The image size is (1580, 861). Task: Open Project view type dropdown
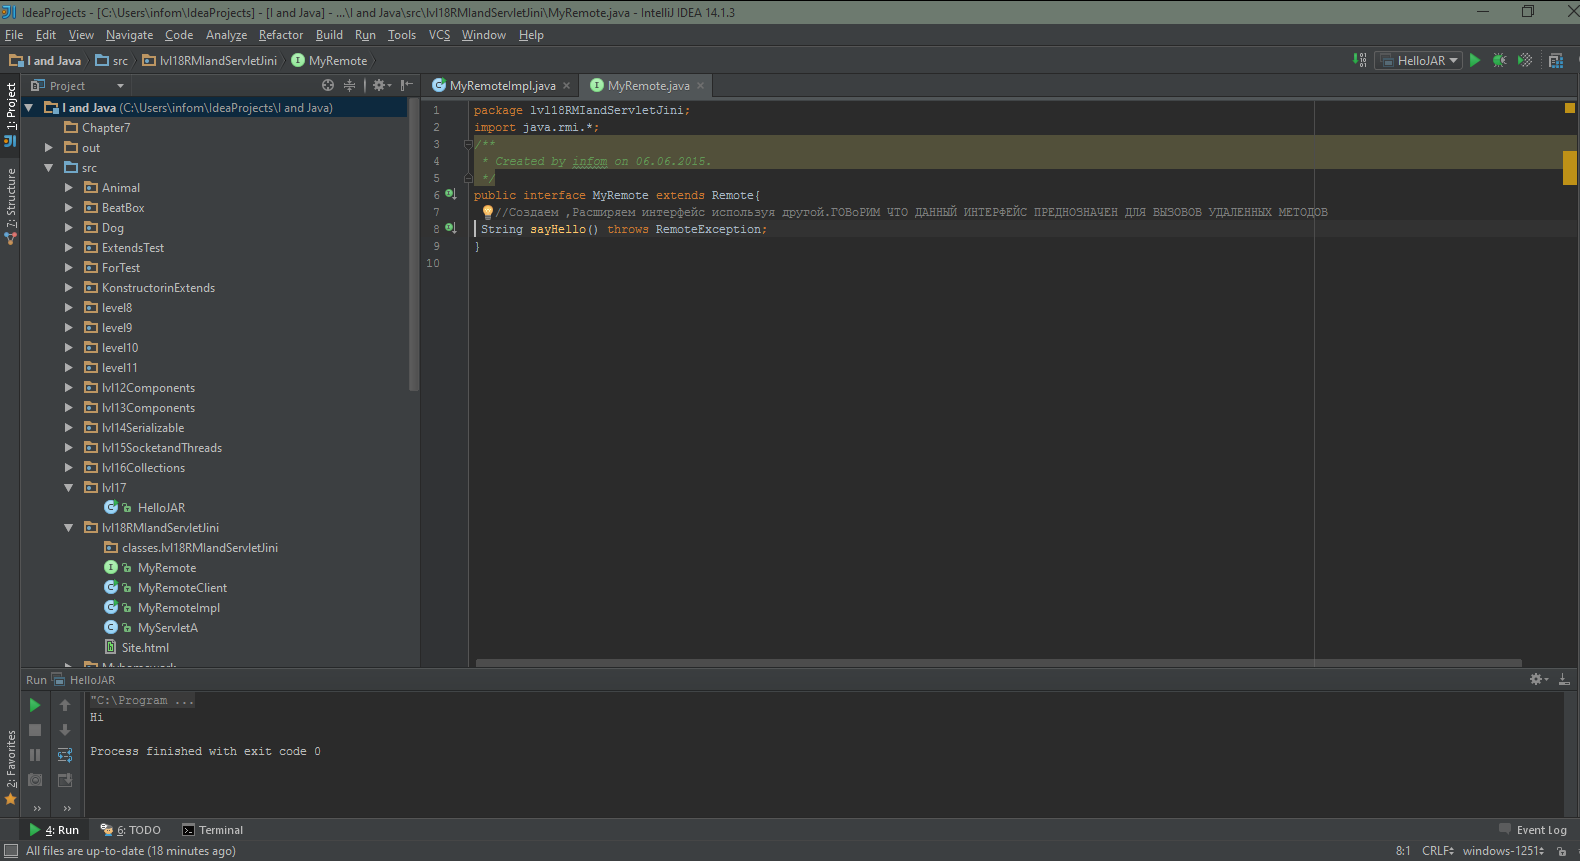coord(78,86)
